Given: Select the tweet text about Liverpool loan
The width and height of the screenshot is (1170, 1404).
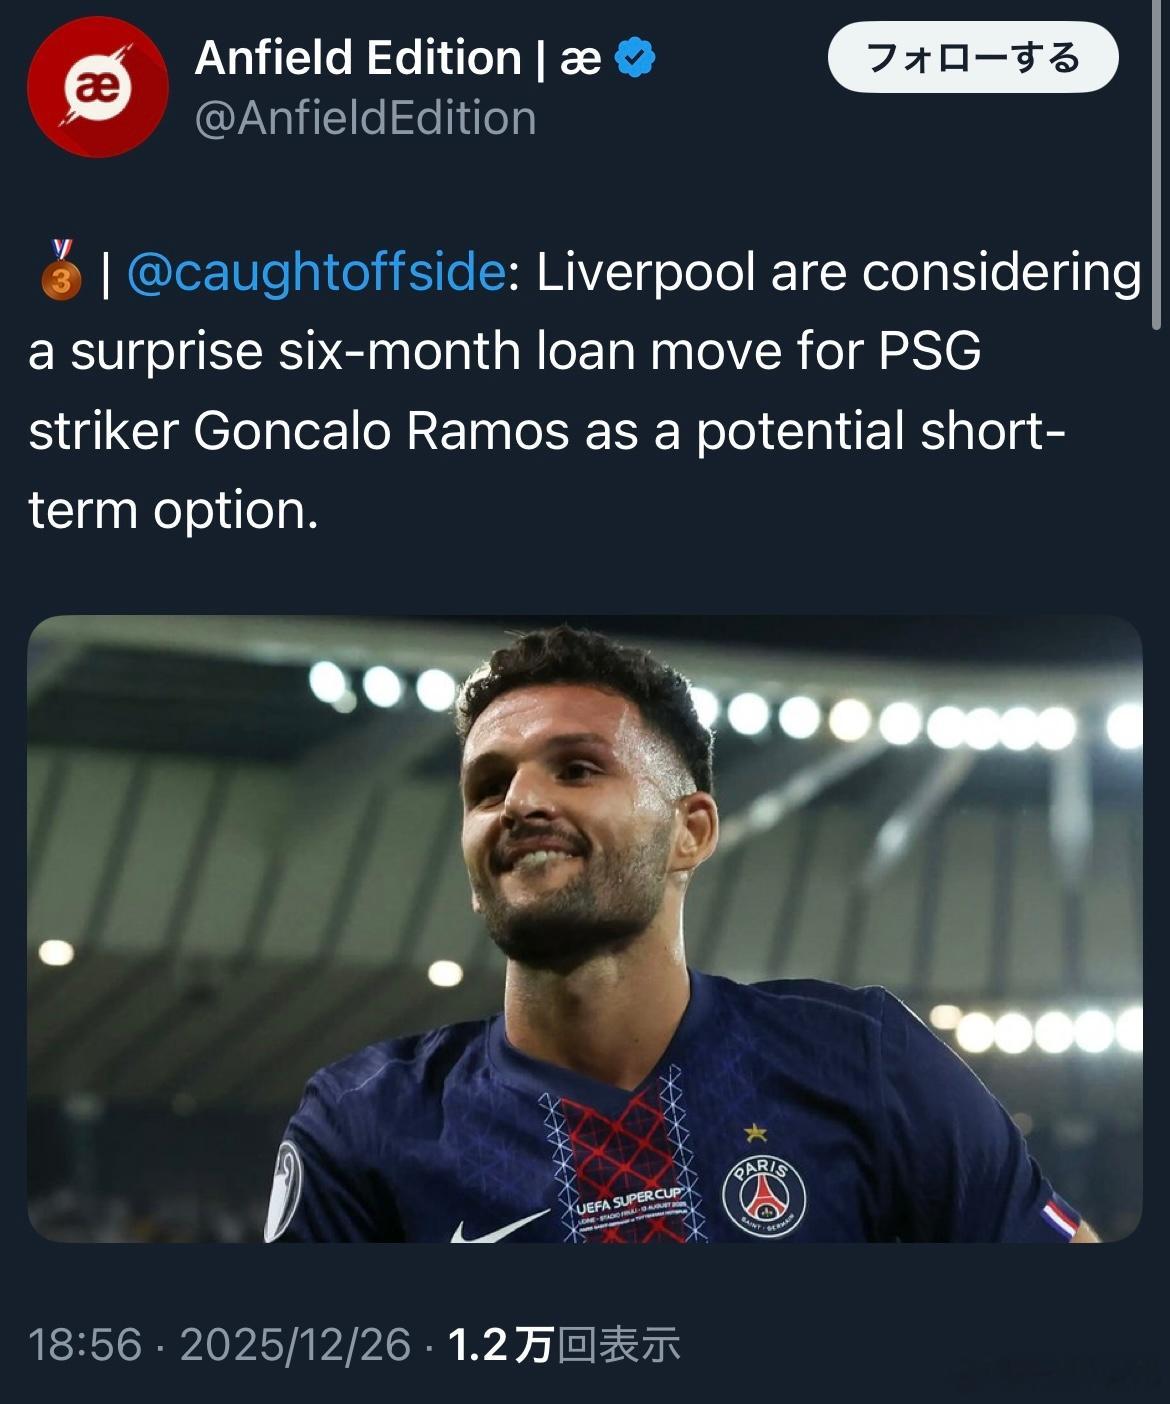Looking at the screenshot, I should [x=585, y=391].
